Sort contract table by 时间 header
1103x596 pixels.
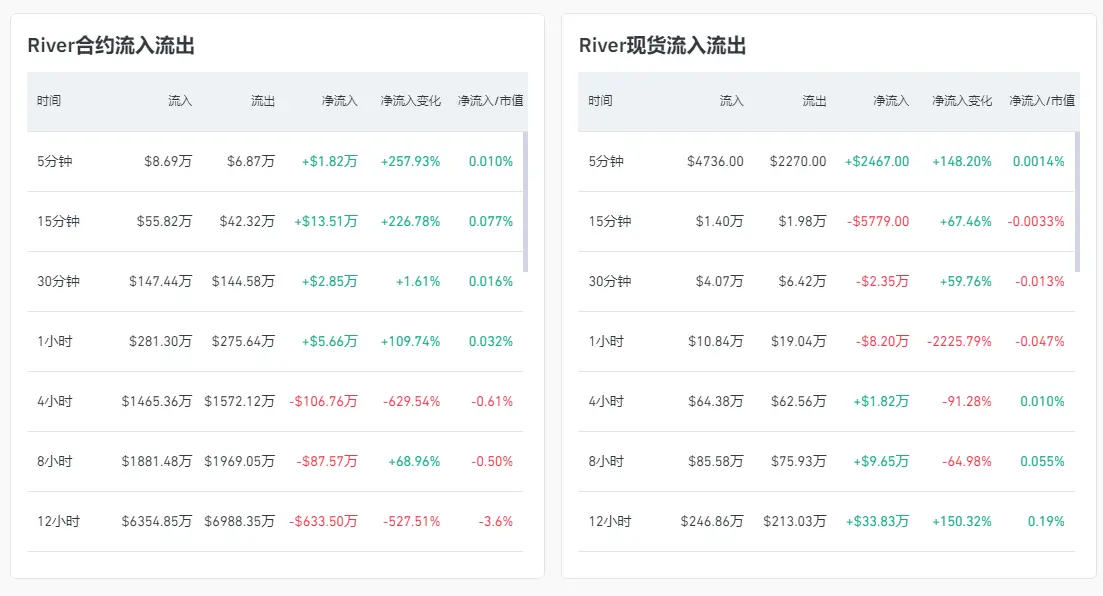tap(49, 101)
